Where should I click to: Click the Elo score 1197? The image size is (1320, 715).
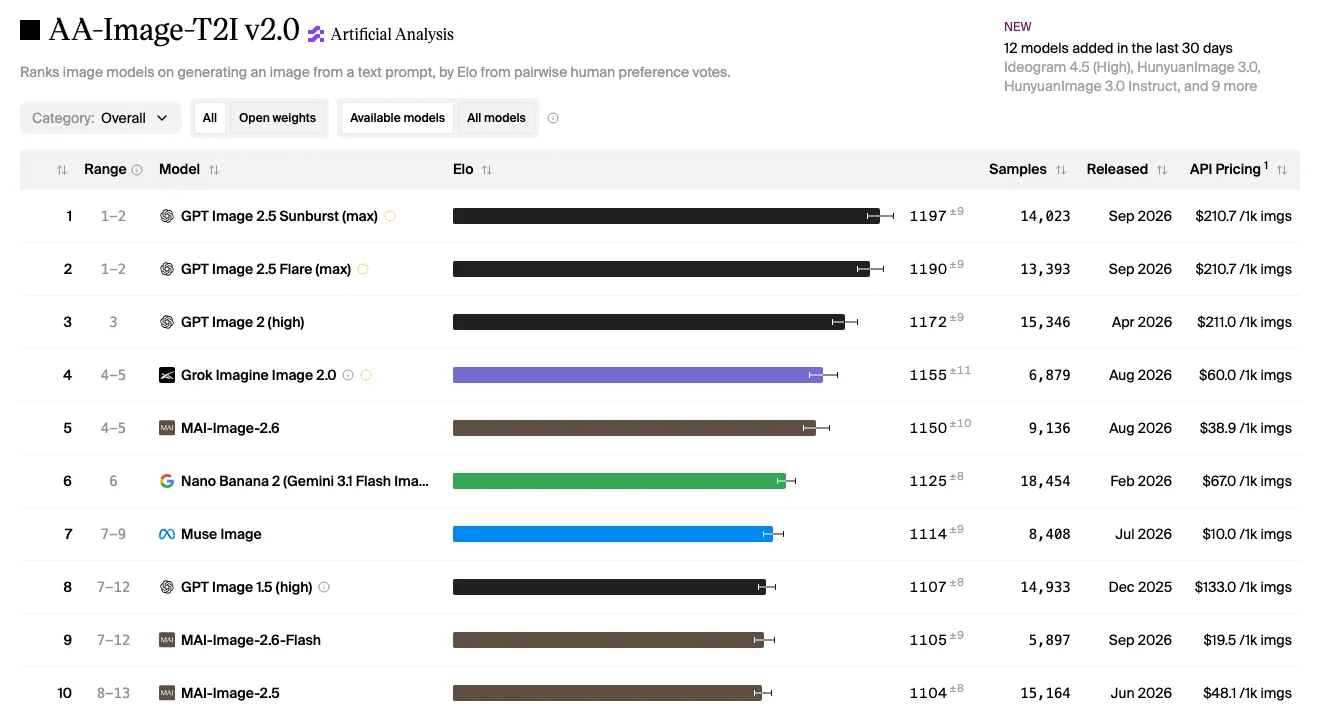coord(928,216)
